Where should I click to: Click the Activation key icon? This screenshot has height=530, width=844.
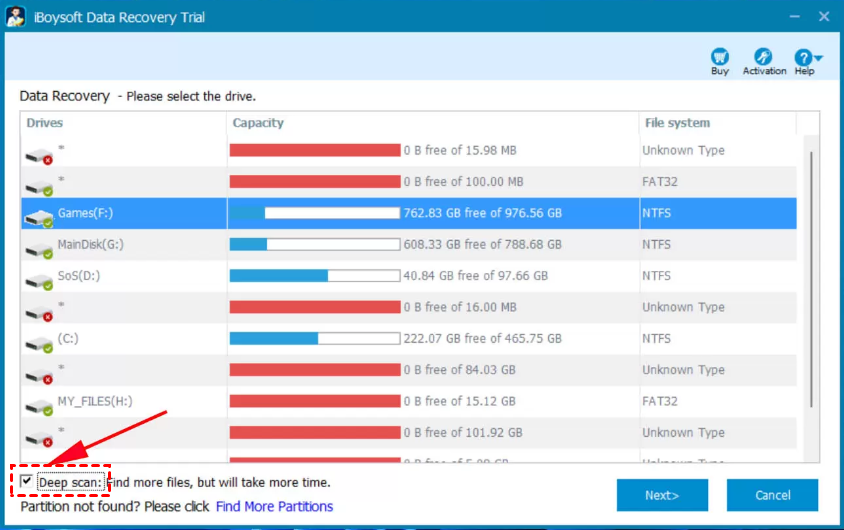tap(763, 56)
